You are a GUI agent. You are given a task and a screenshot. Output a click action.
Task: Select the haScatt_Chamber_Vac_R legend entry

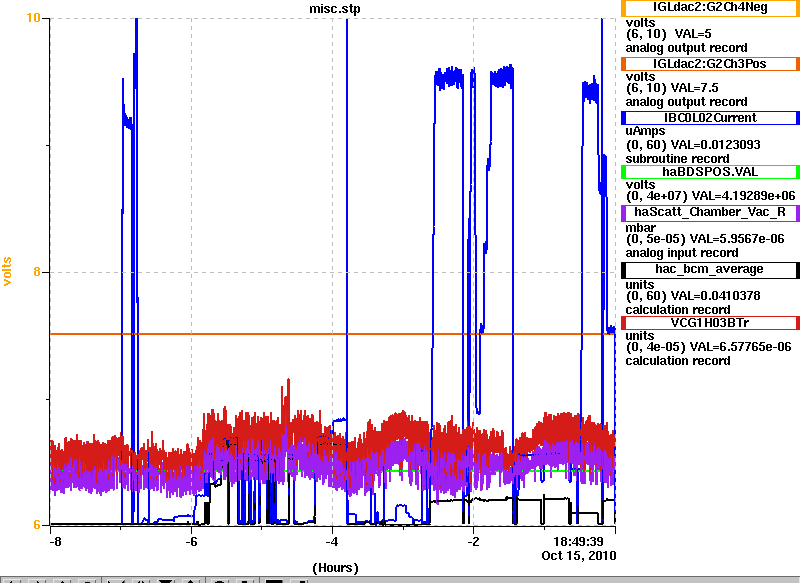pyautogui.click(x=710, y=213)
